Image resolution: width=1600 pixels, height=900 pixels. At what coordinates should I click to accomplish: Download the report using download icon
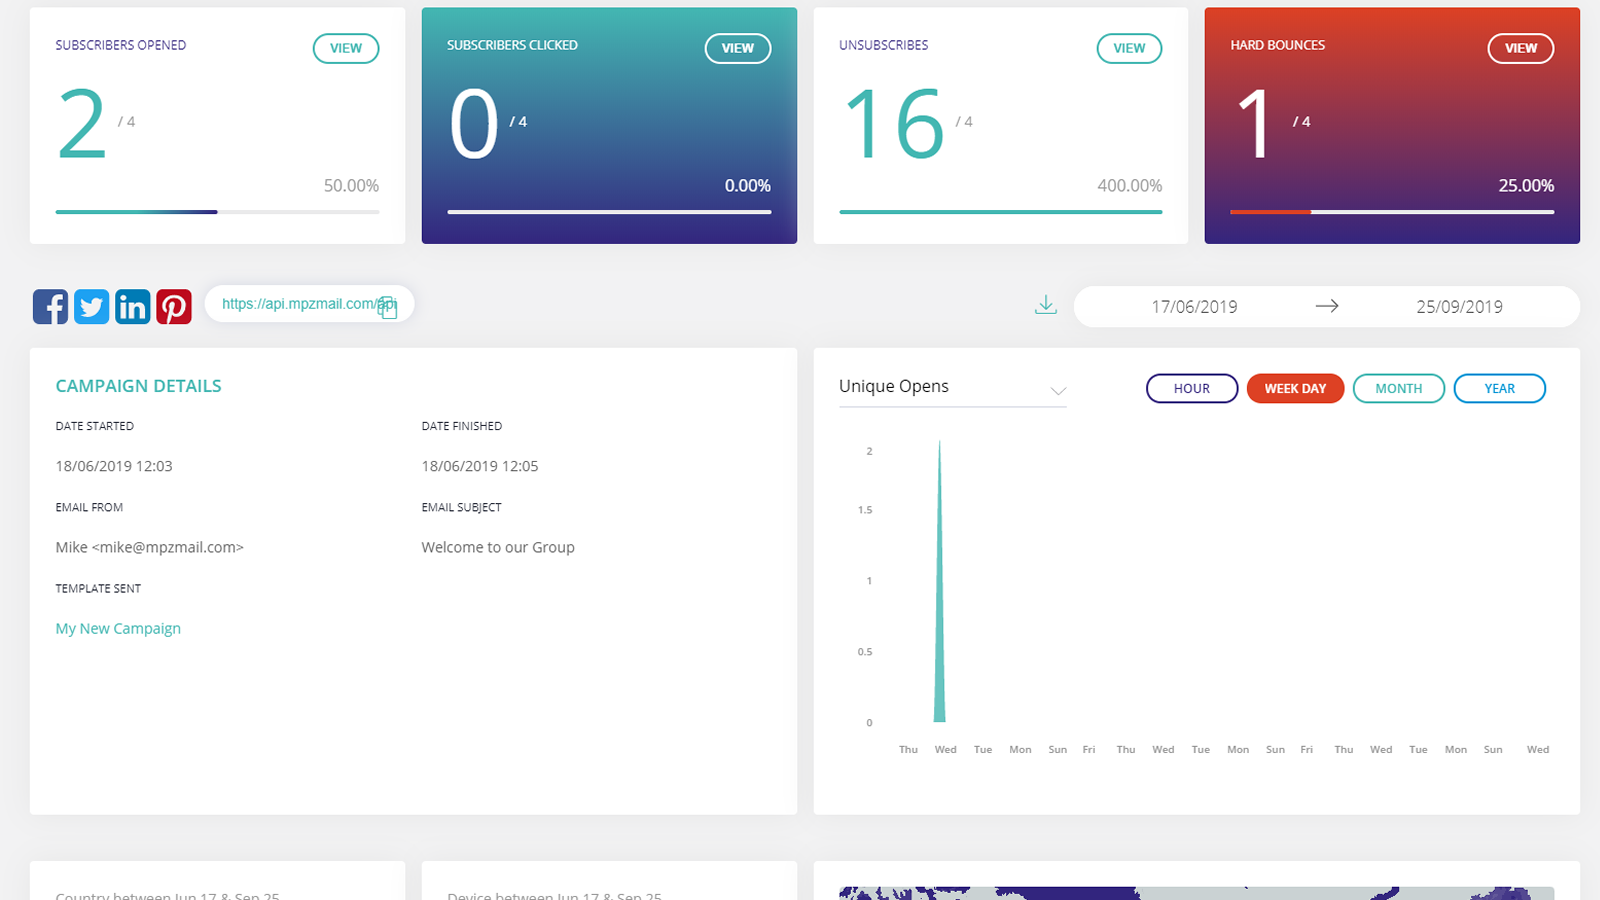tap(1045, 305)
